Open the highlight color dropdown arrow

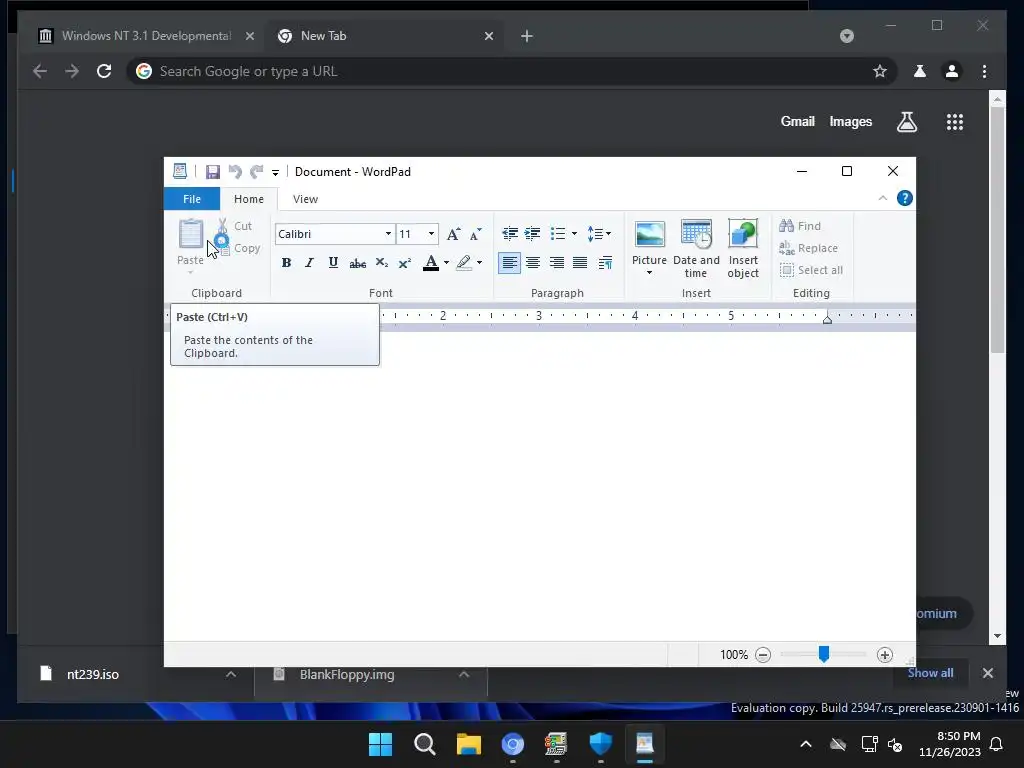click(x=479, y=263)
